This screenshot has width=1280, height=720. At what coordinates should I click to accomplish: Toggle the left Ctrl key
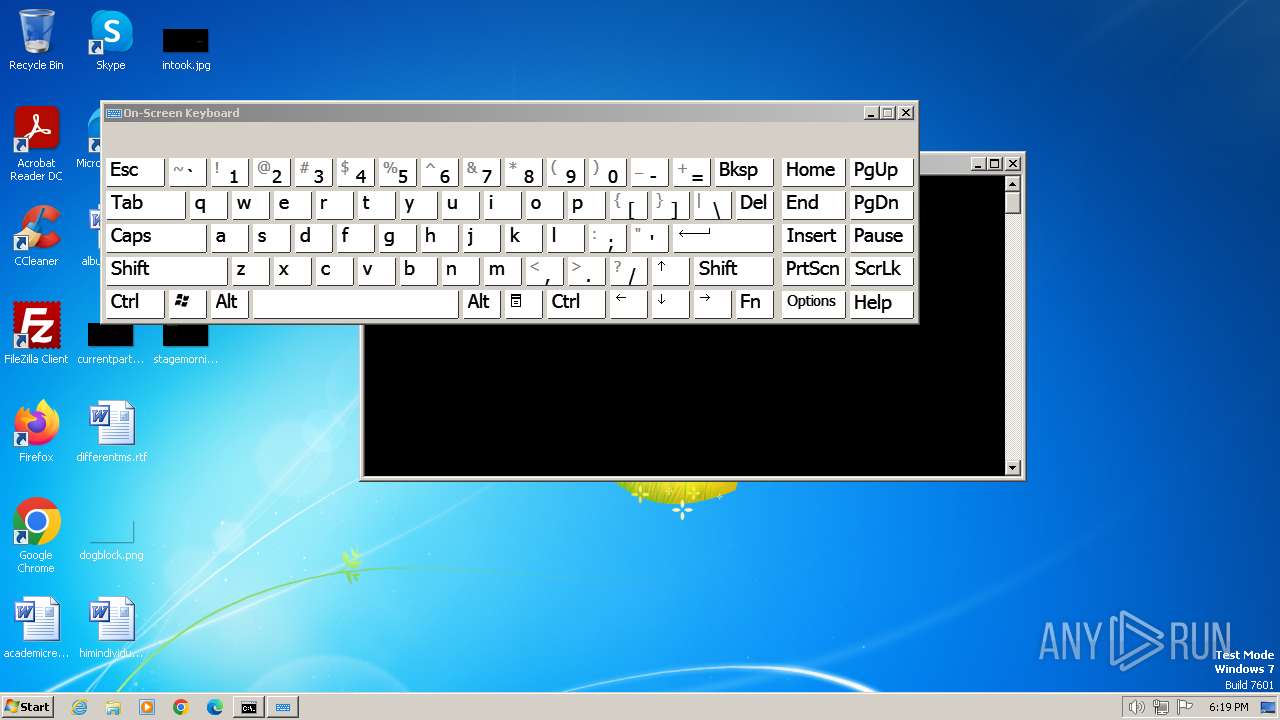pyautogui.click(x=135, y=302)
